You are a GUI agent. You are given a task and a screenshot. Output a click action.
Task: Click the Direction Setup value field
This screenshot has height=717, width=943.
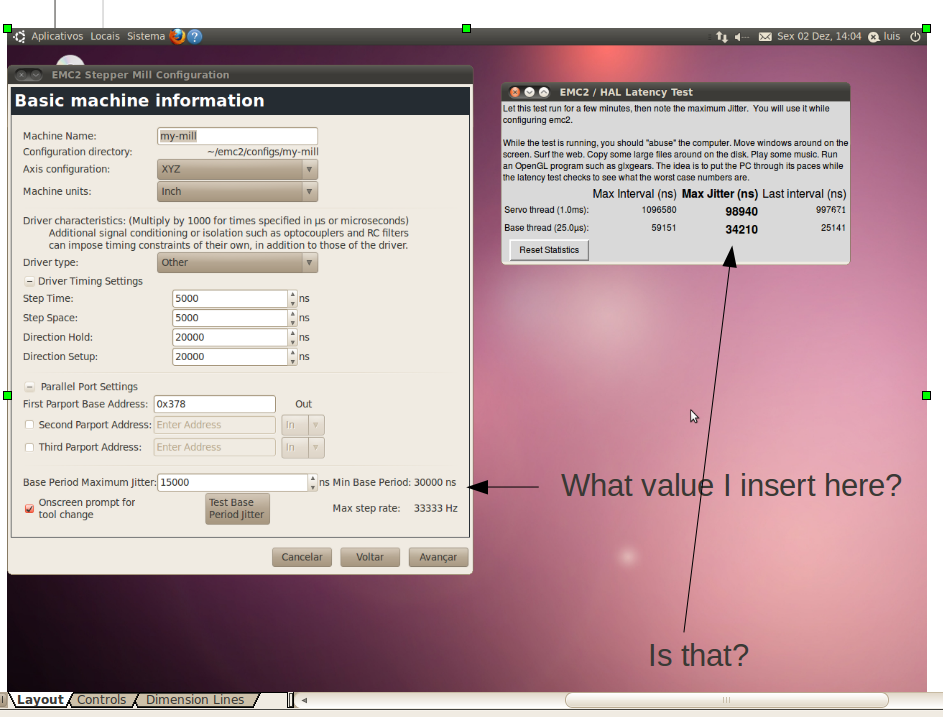point(230,357)
